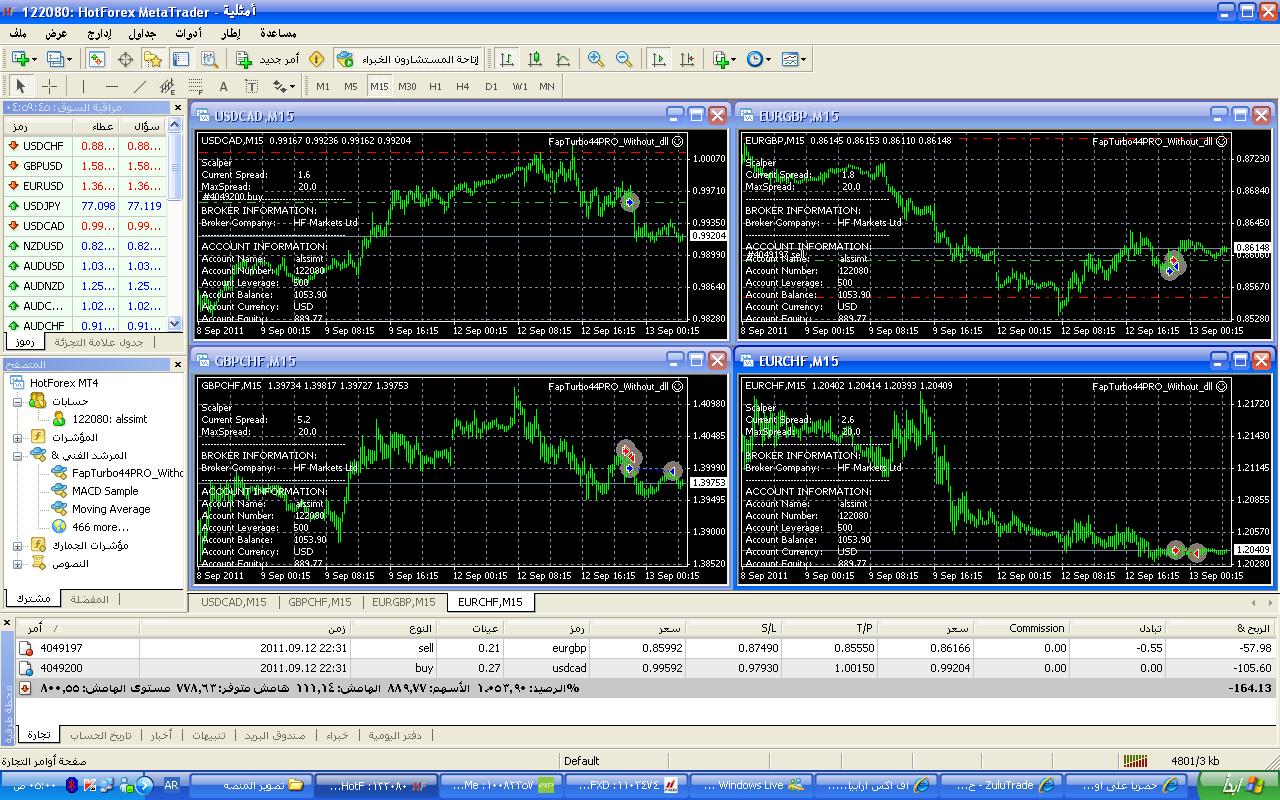
Task: Select the horizontal line drawing tool
Action: pos(111,86)
